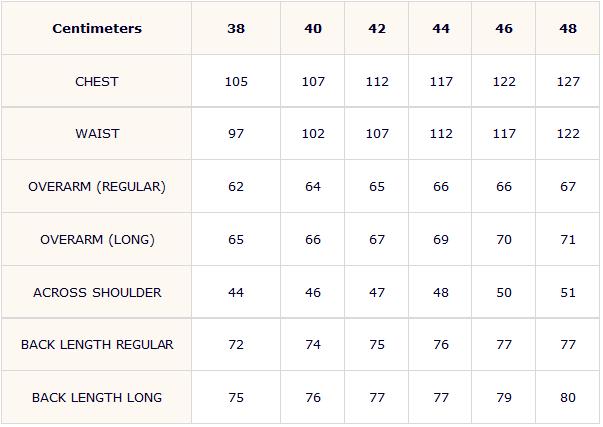Click chest value 127 for size 48
This screenshot has height=427, width=603.
(568, 82)
